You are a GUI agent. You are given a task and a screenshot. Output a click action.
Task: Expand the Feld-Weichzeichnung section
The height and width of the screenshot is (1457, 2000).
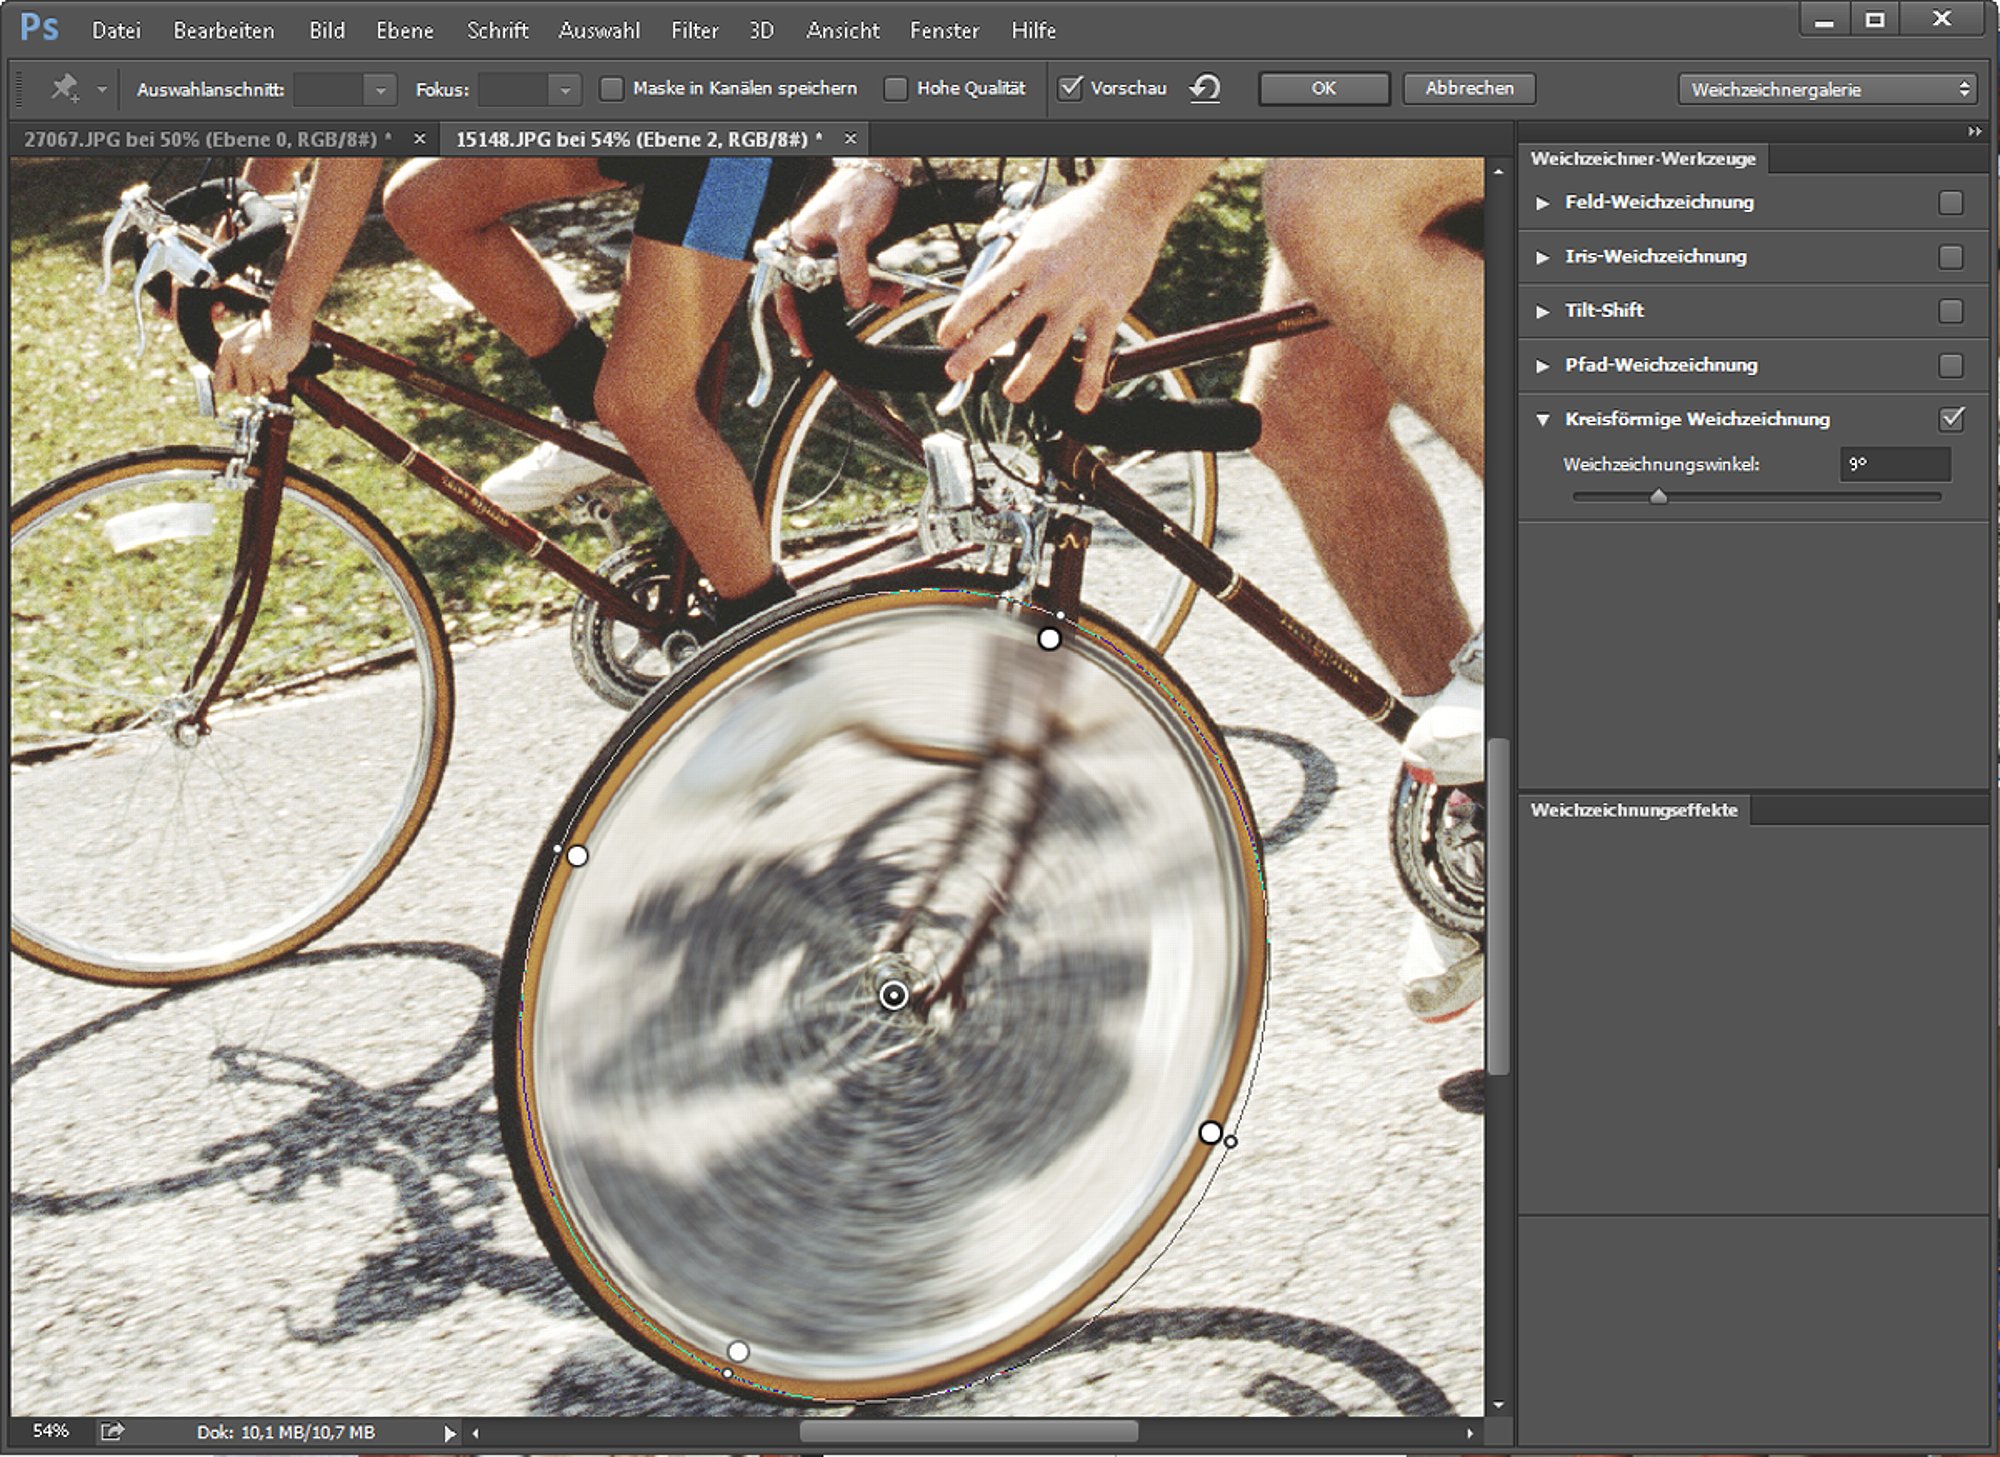point(1542,203)
